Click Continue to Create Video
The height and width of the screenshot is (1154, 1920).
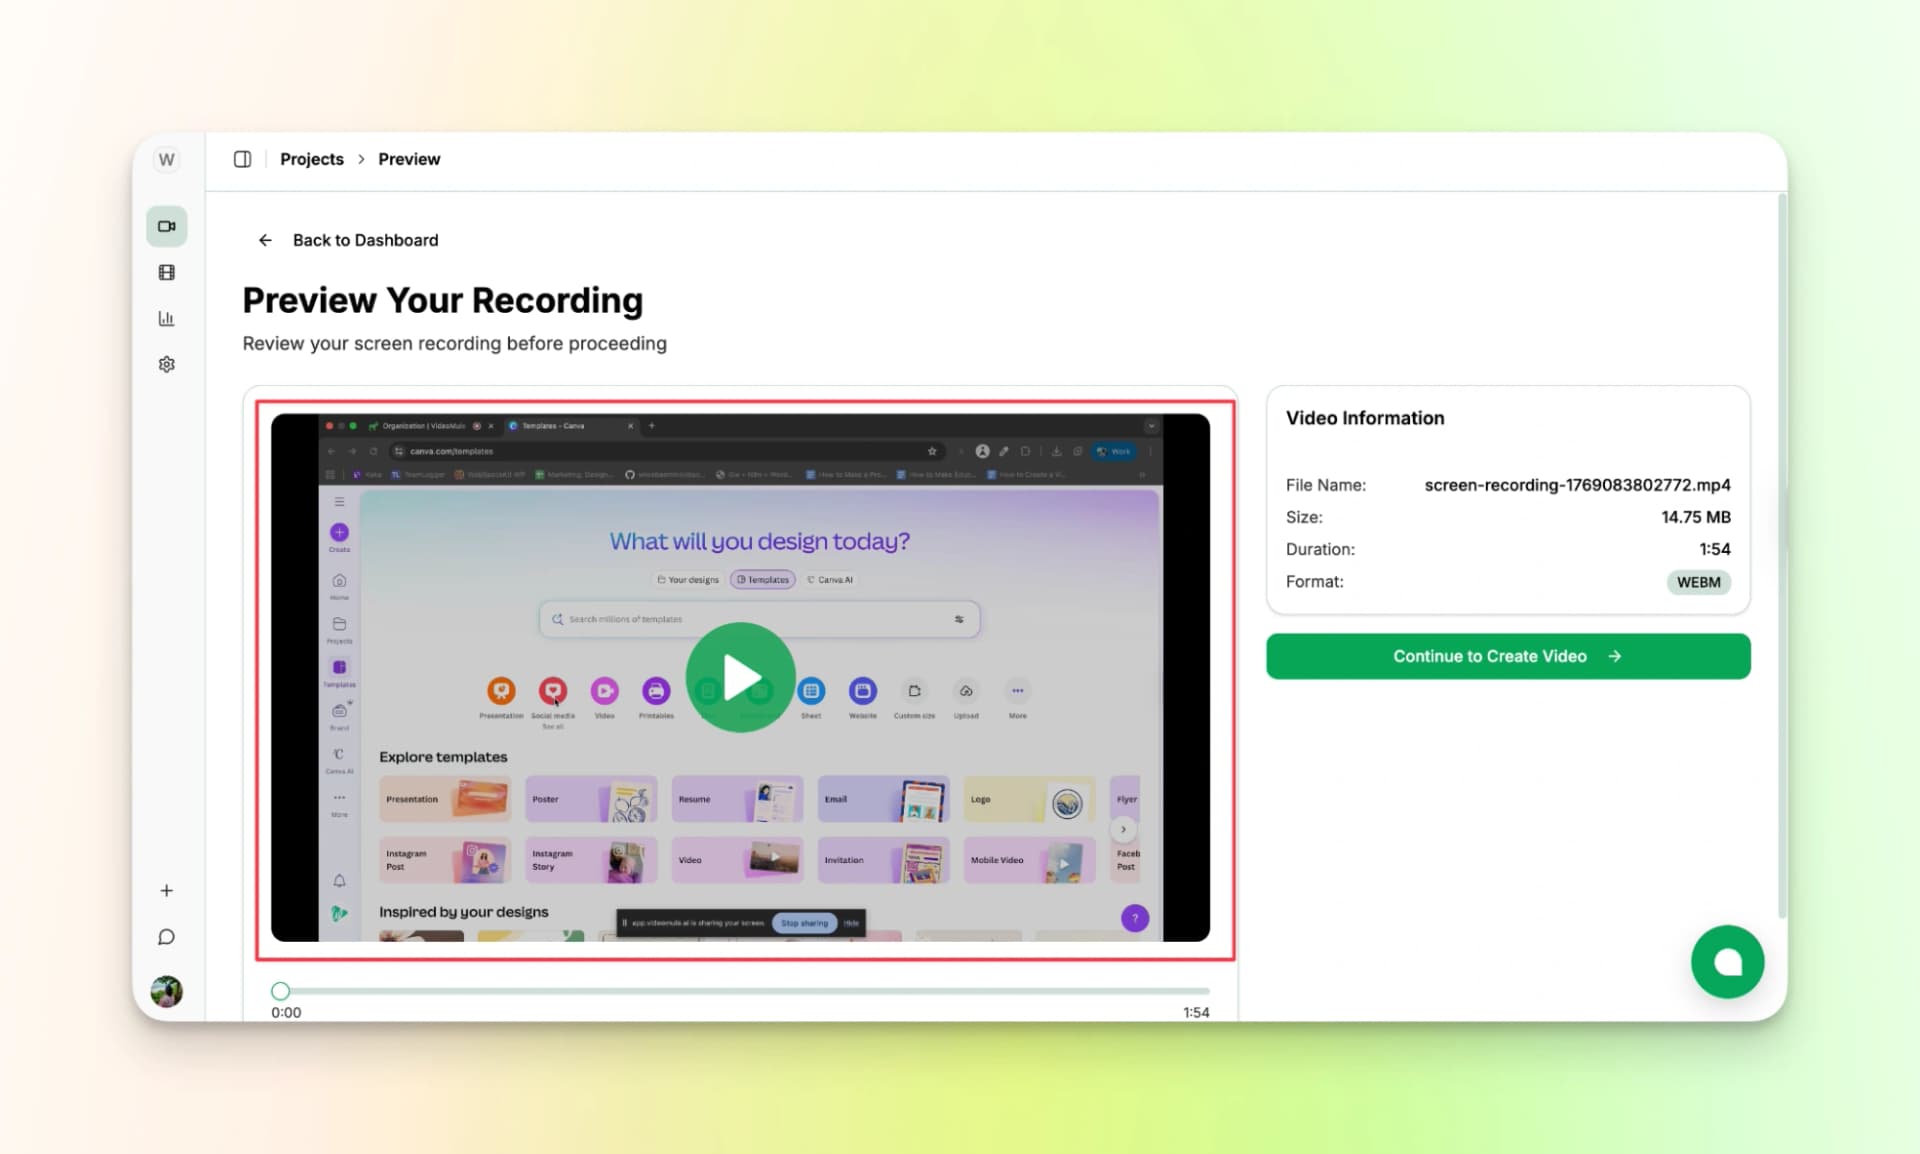coord(1507,656)
